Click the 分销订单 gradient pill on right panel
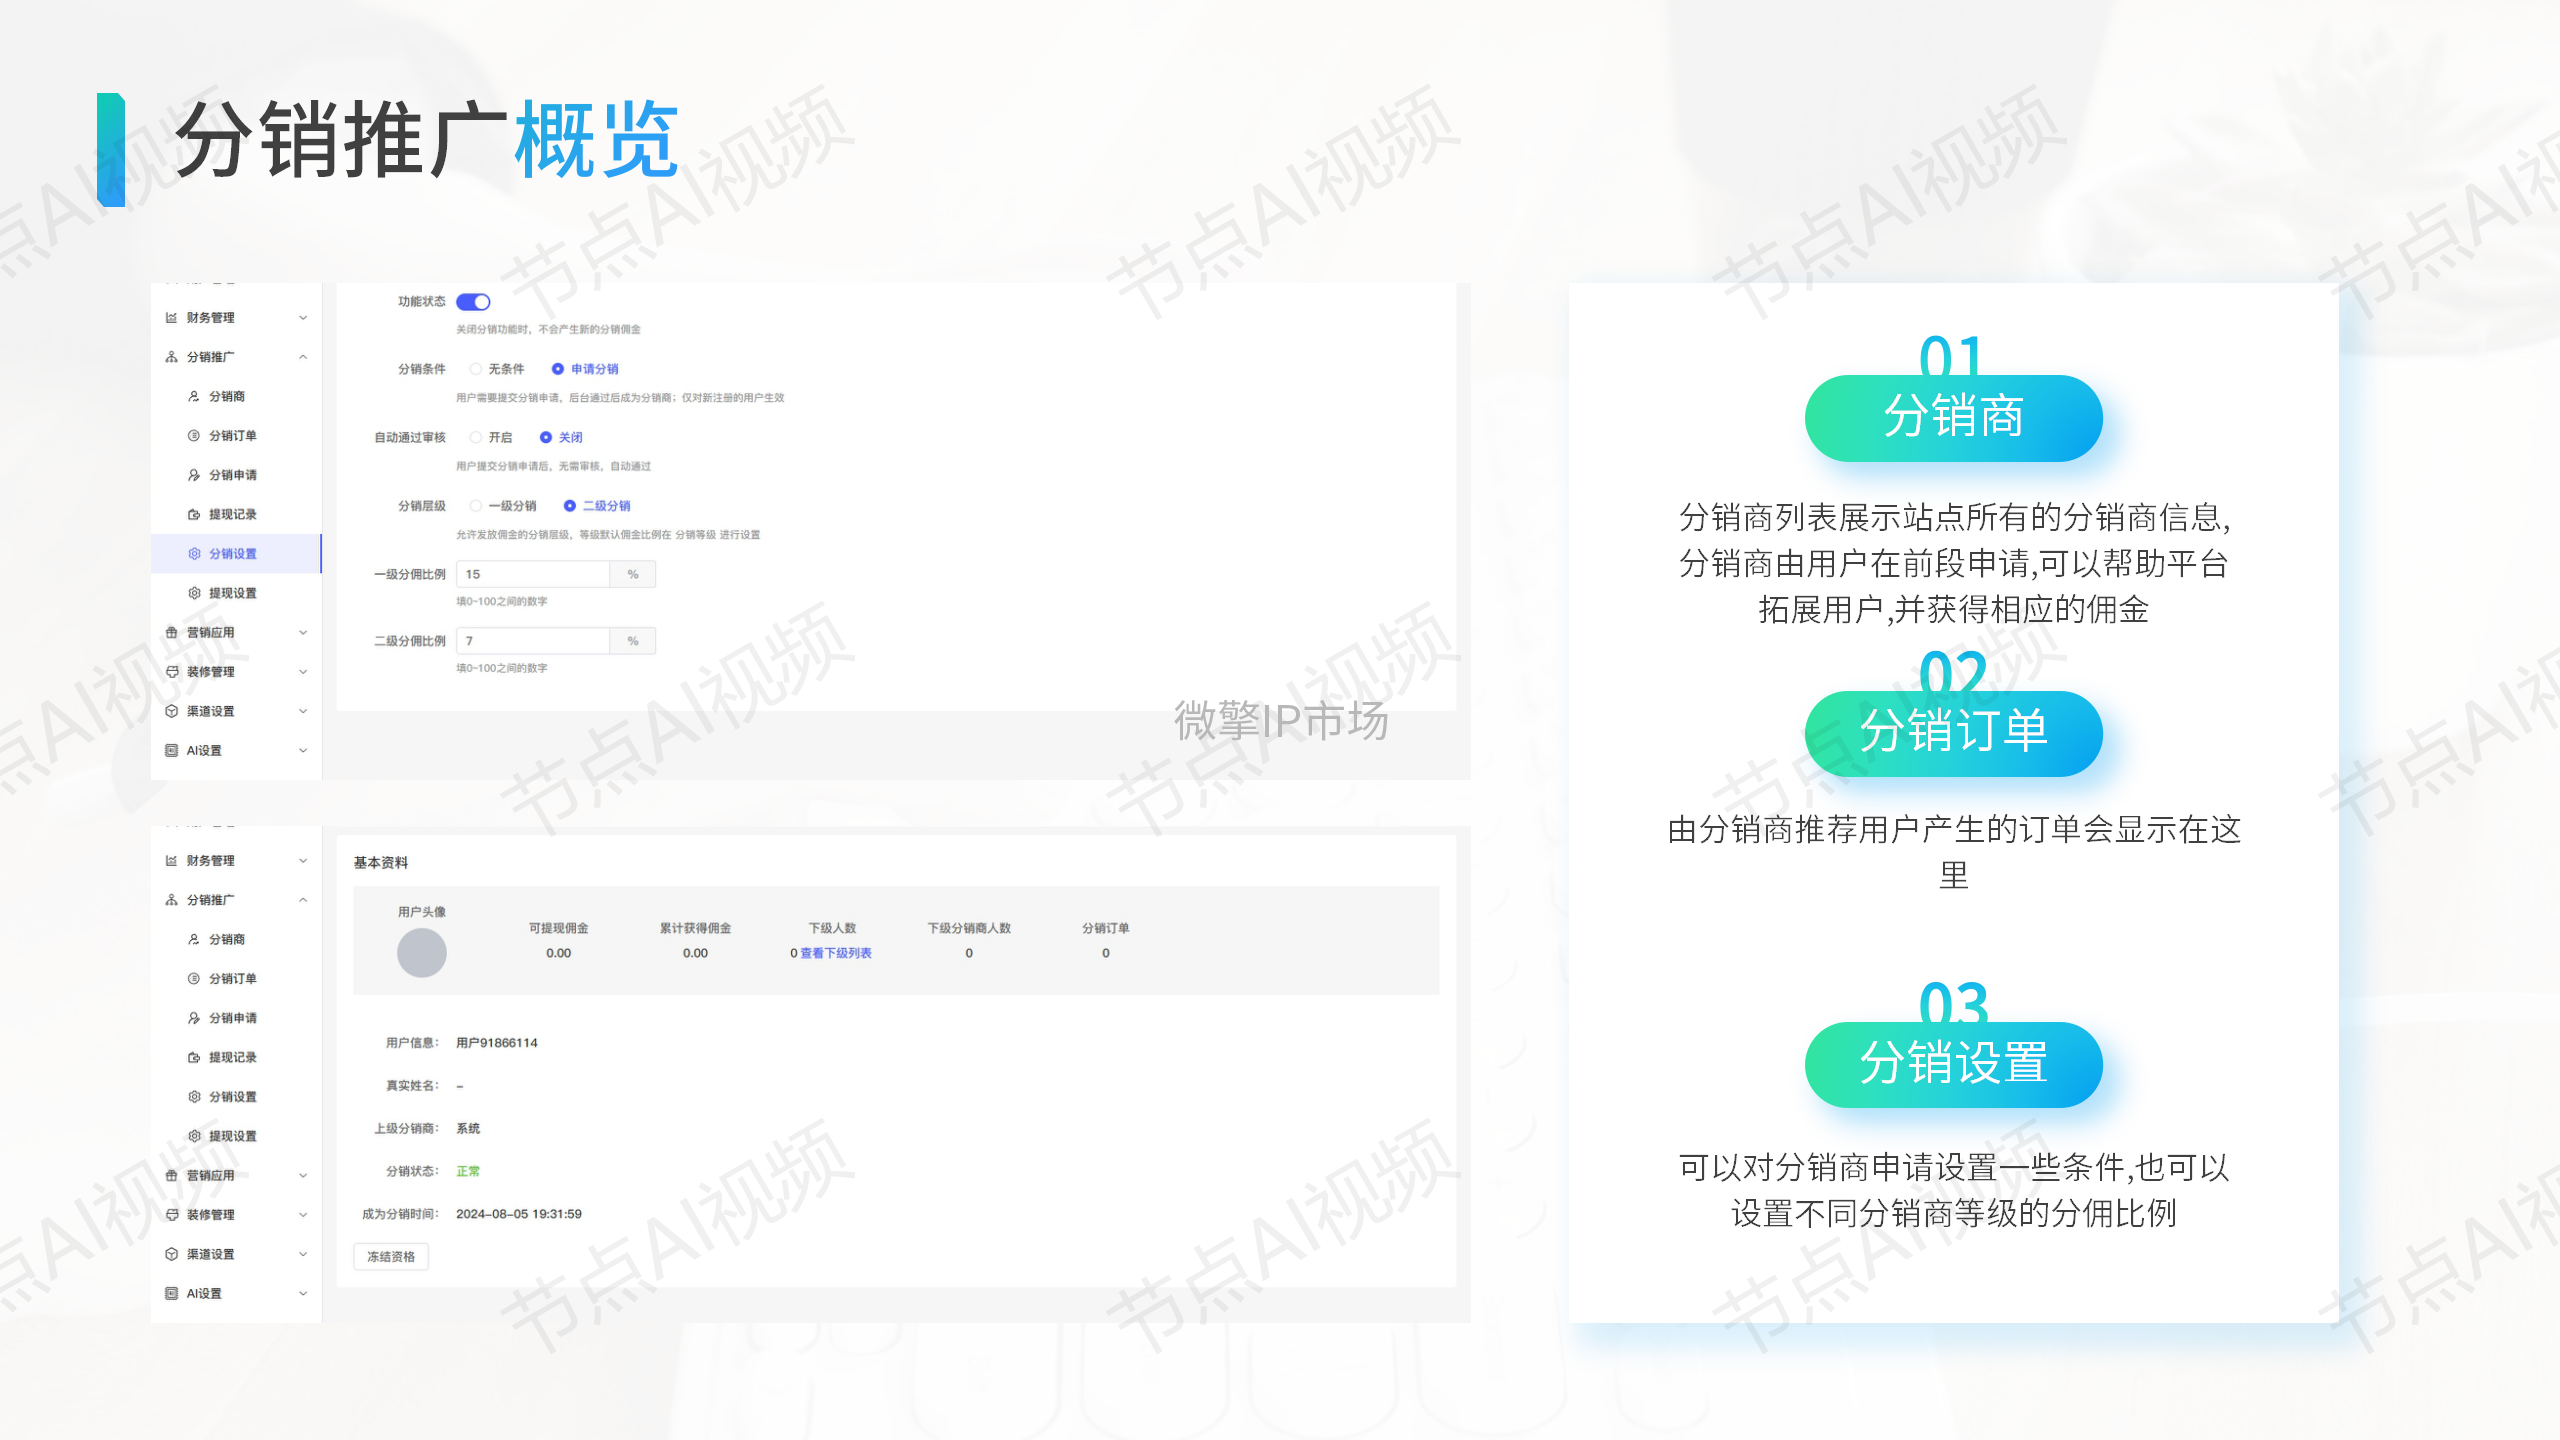 click(1953, 733)
